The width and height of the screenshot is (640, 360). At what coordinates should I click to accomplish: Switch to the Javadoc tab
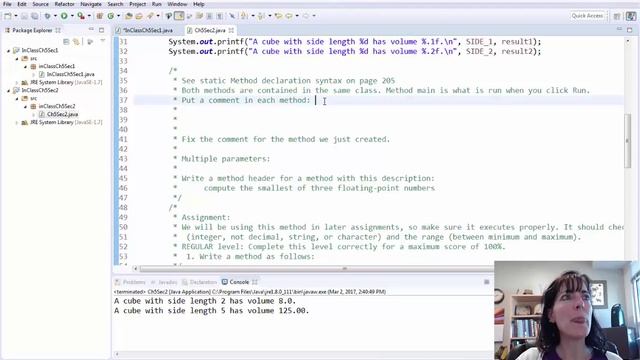pos(164,282)
